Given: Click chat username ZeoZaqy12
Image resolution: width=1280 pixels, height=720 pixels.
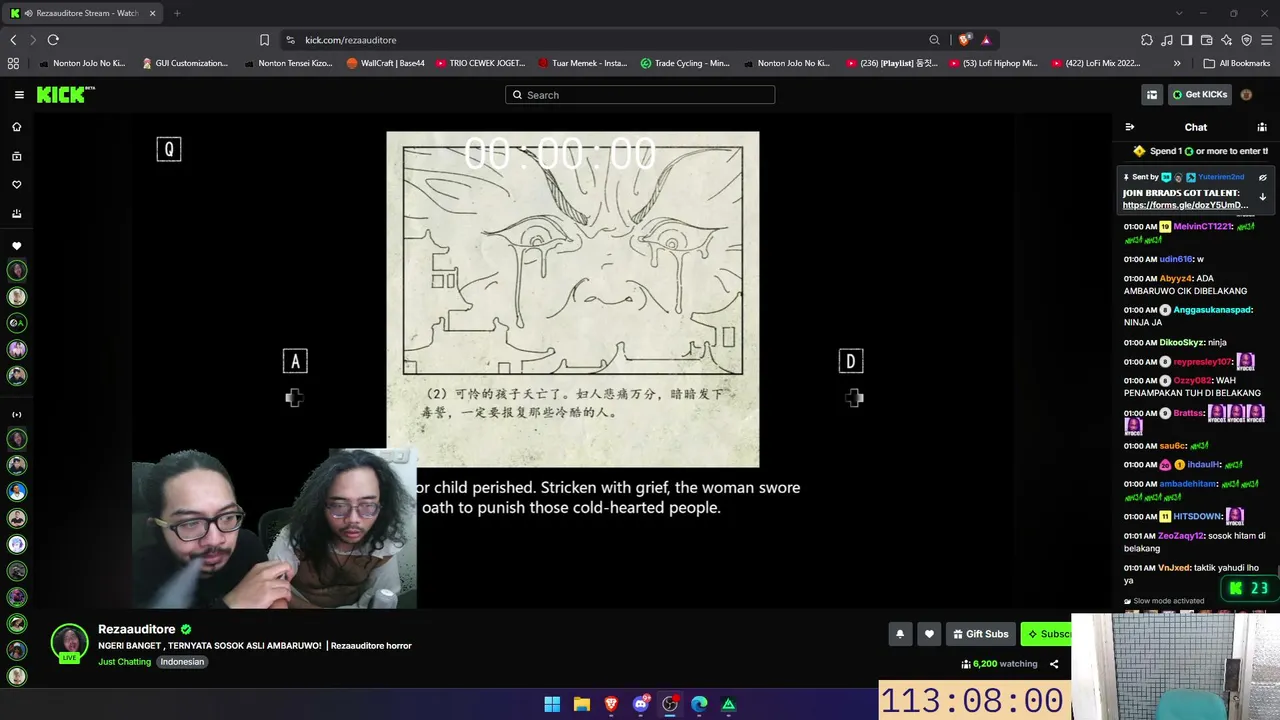Looking at the screenshot, I should 1180,536.
